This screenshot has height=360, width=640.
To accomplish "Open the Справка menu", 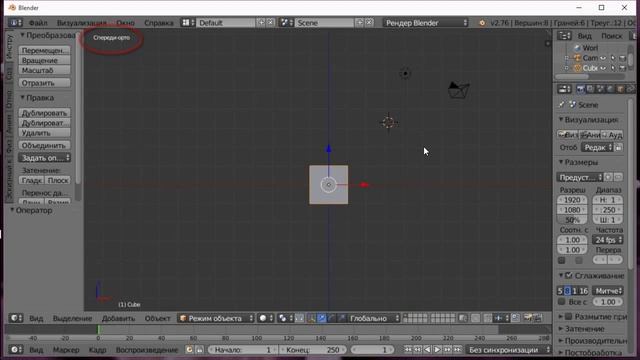I will tap(159, 23).
